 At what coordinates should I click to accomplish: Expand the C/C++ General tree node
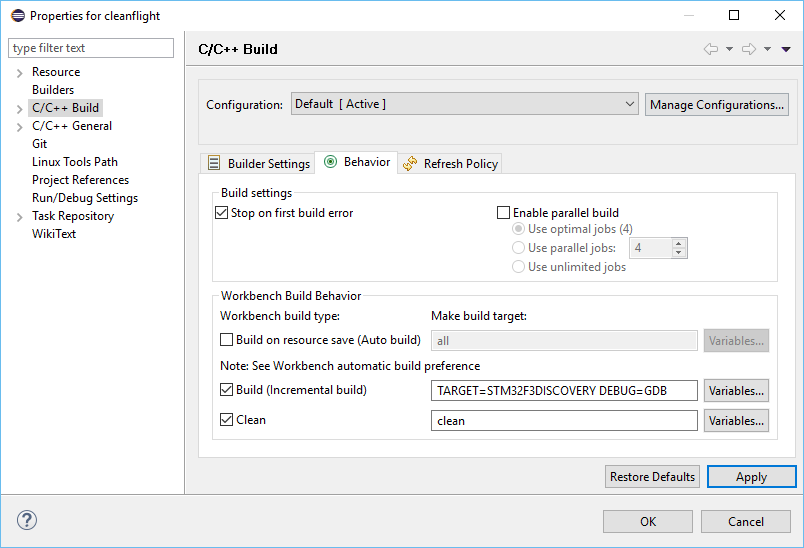[x=20, y=127]
